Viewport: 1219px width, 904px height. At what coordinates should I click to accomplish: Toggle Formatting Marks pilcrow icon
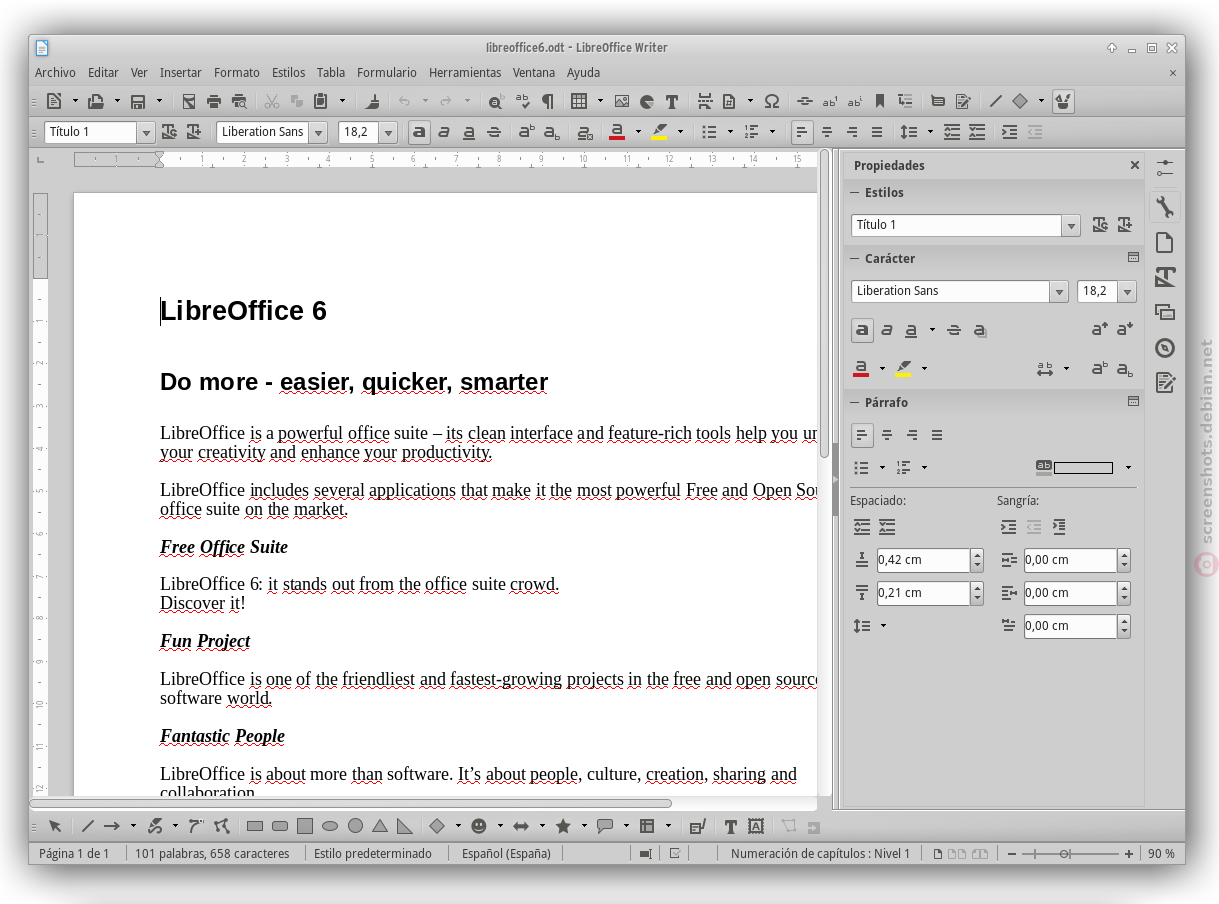[x=547, y=101]
